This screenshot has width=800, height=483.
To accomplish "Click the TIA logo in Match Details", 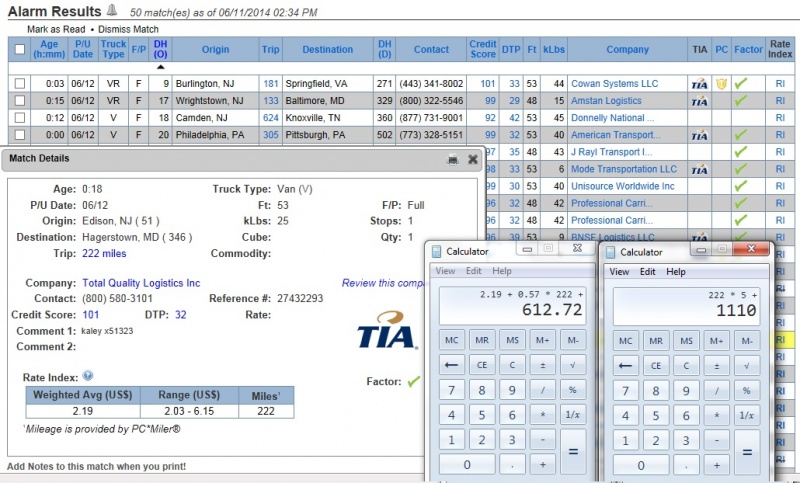I will click(x=387, y=331).
